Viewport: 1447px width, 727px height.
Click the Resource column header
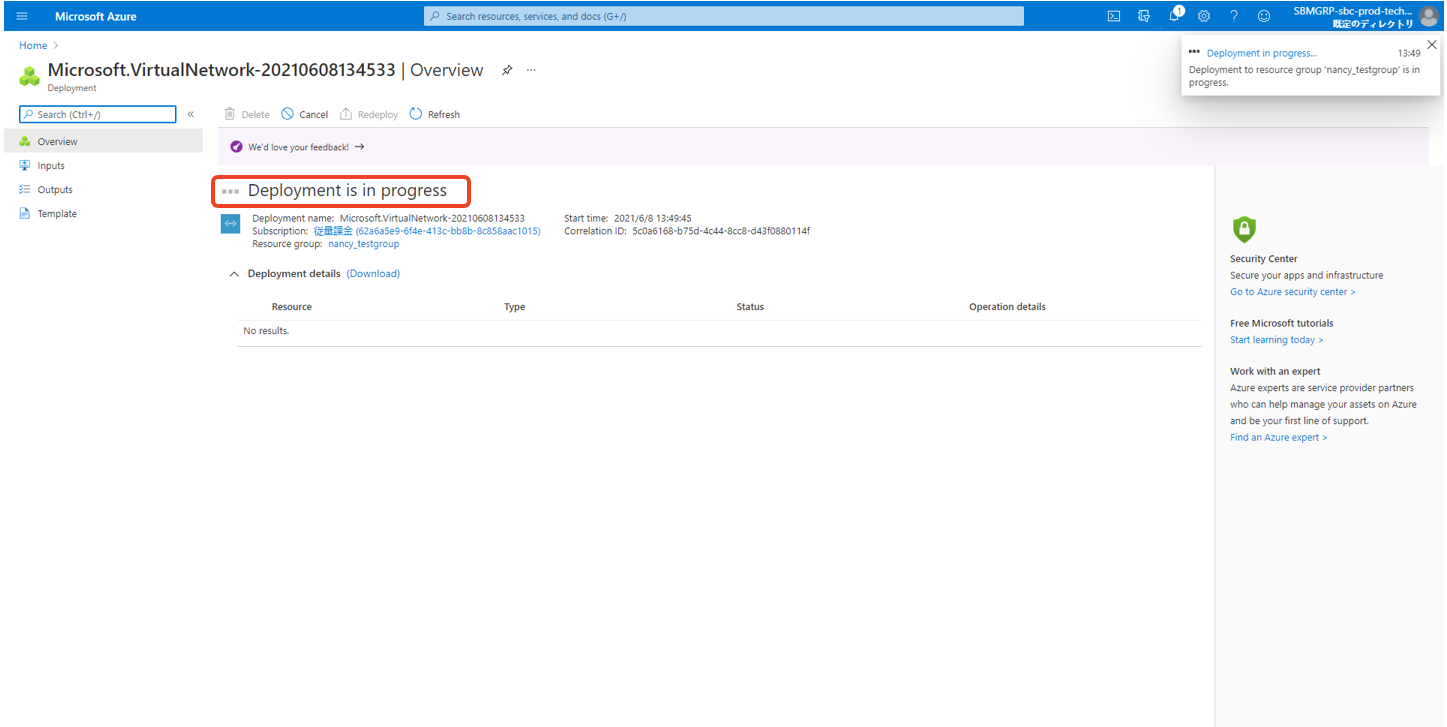[x=292, y=307]
